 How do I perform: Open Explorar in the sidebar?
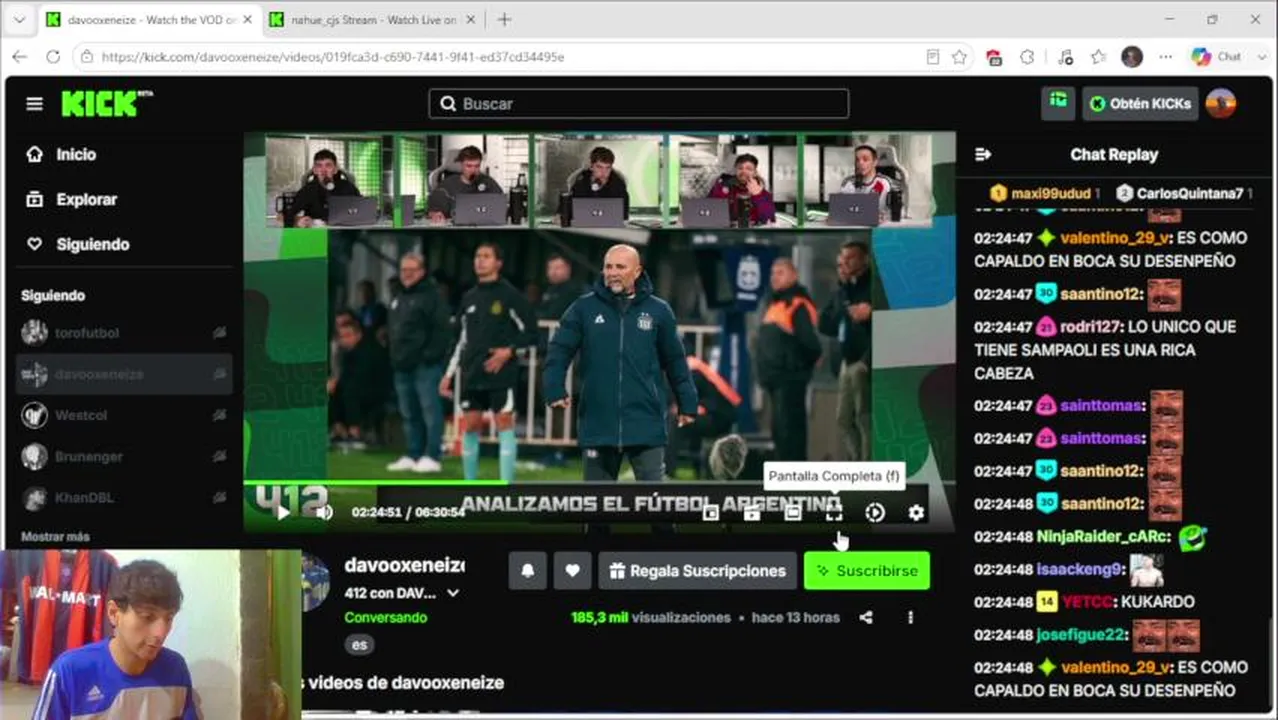coord(72,199)
